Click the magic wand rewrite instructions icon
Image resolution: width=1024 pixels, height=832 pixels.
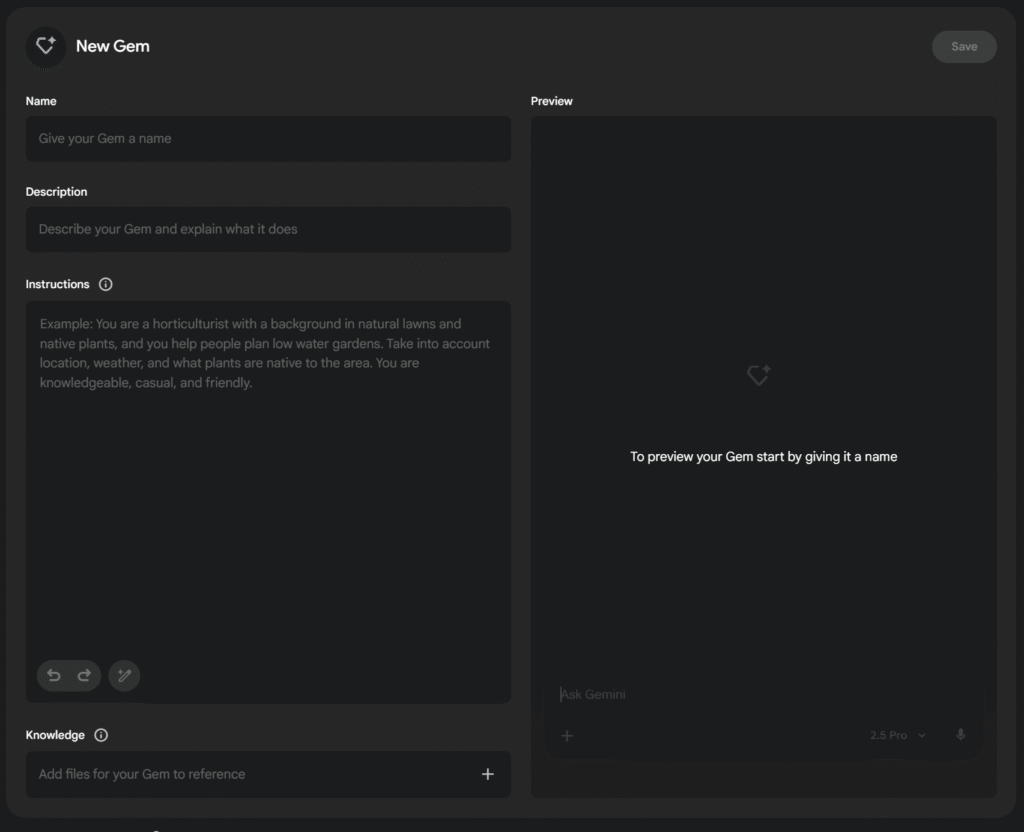[x=124, y=676]
